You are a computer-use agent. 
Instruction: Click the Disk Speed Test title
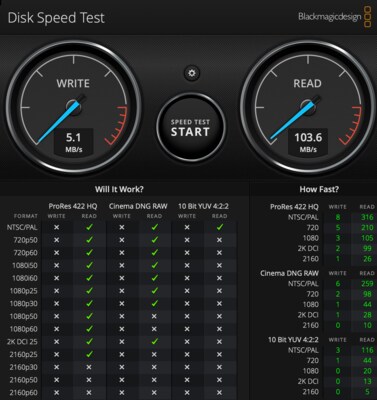coord(56,18)
